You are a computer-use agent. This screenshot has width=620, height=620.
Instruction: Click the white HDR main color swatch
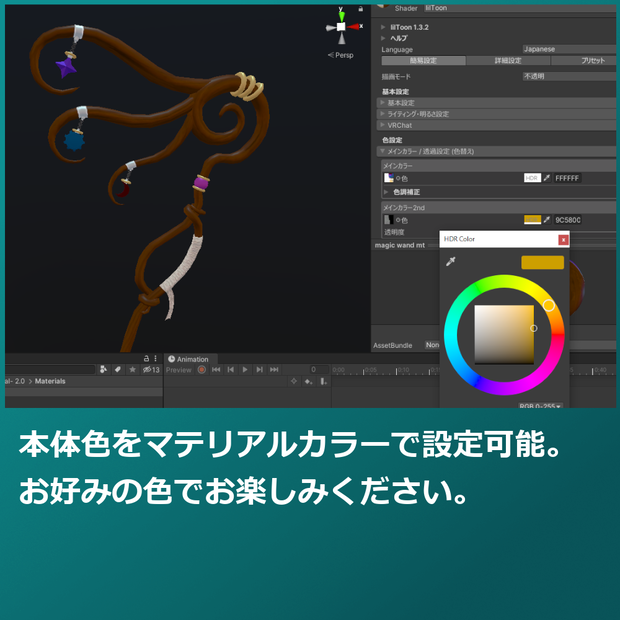tap(532, 178)
